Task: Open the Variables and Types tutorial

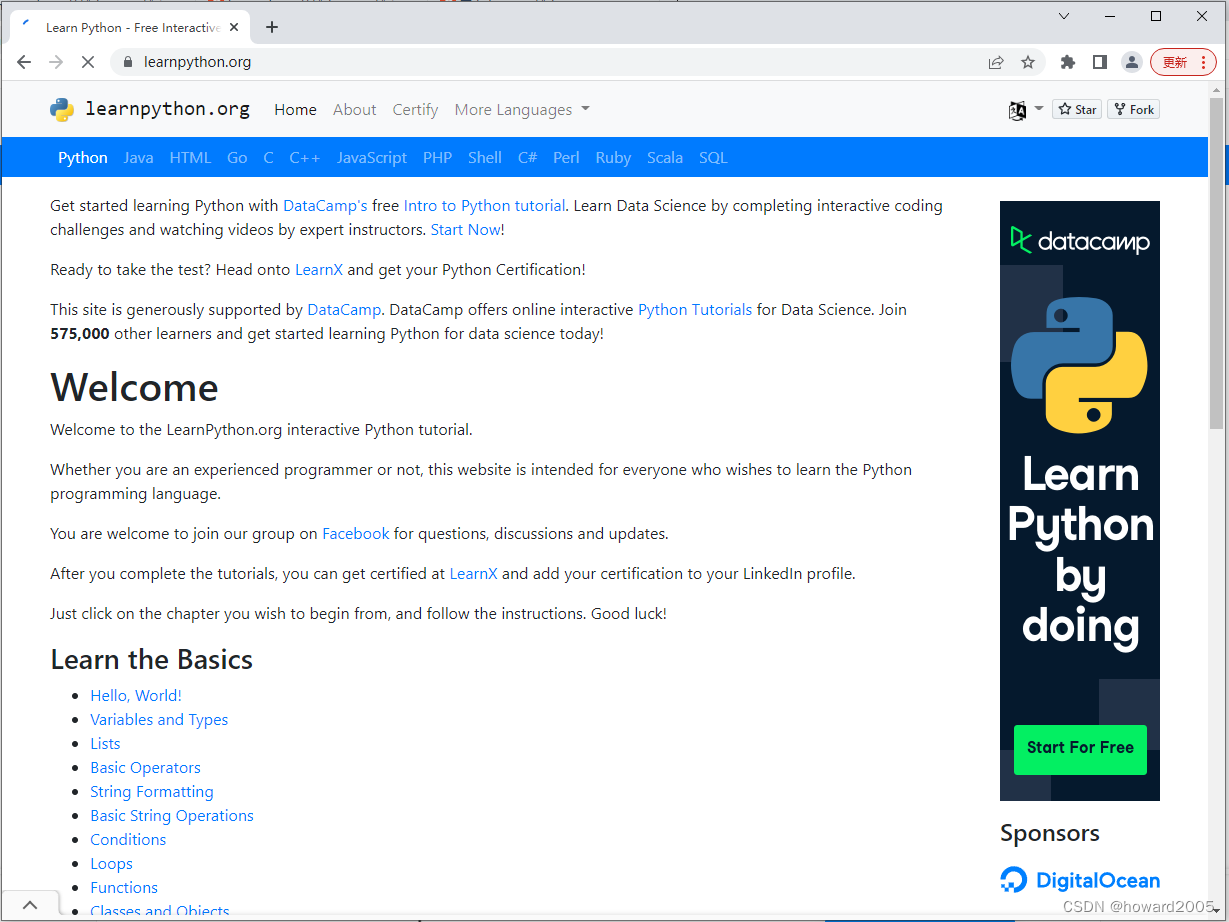Action: pos(159,720)
